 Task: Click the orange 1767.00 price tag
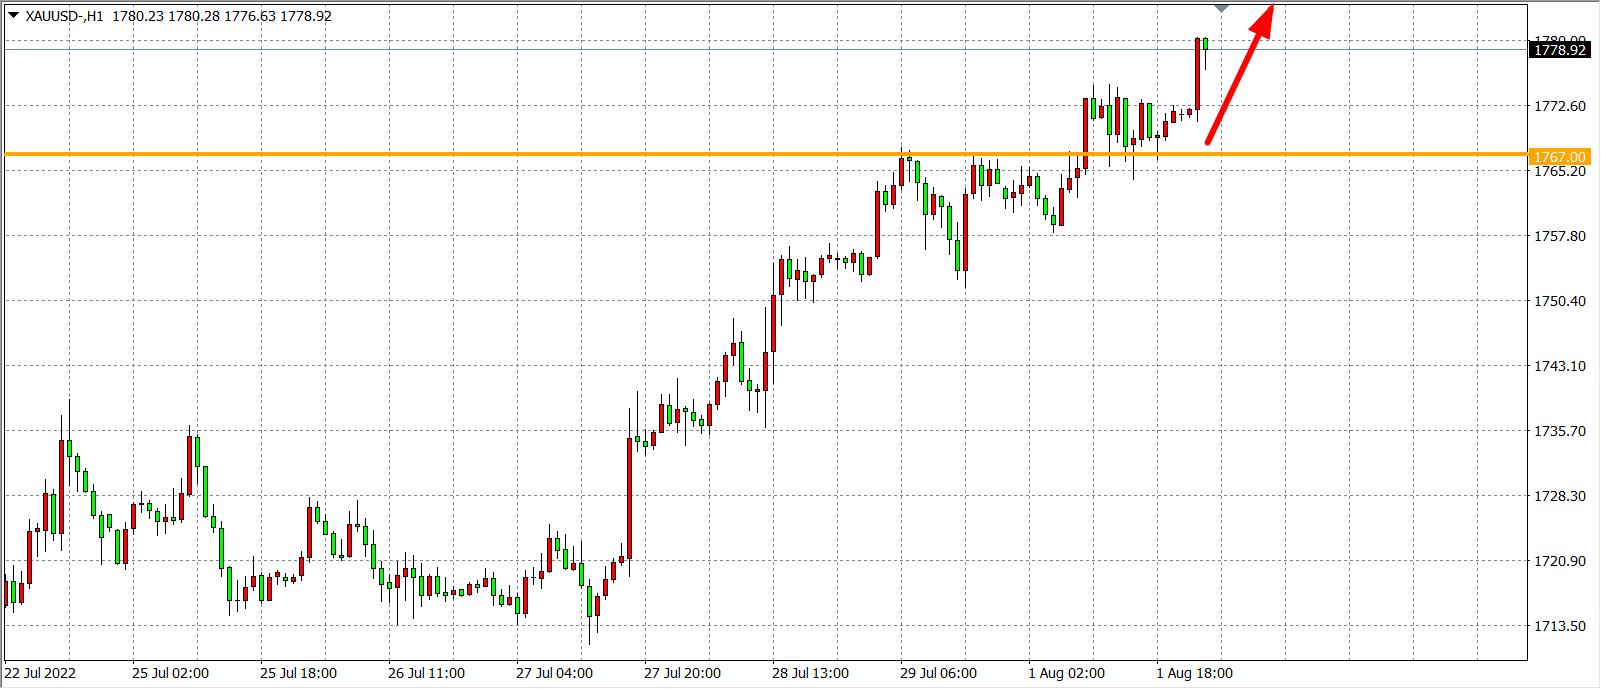point(1559,157)
